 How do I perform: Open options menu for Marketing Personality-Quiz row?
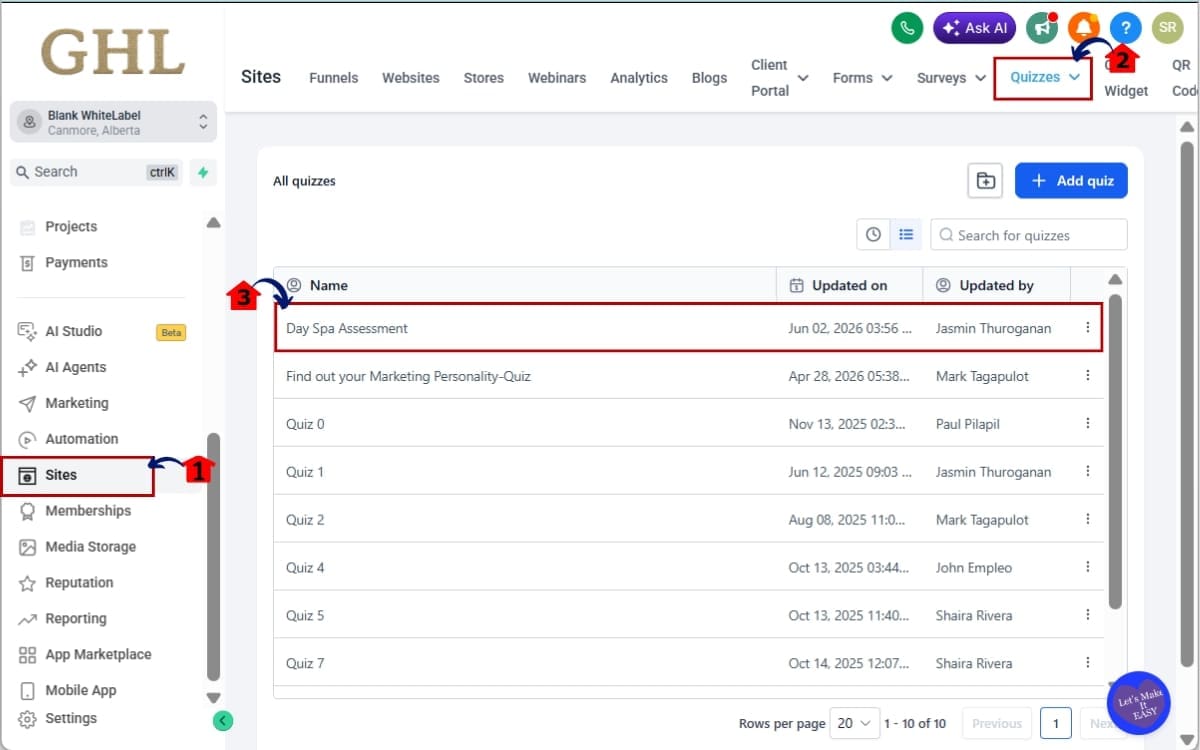click(x=1088, y=376)
